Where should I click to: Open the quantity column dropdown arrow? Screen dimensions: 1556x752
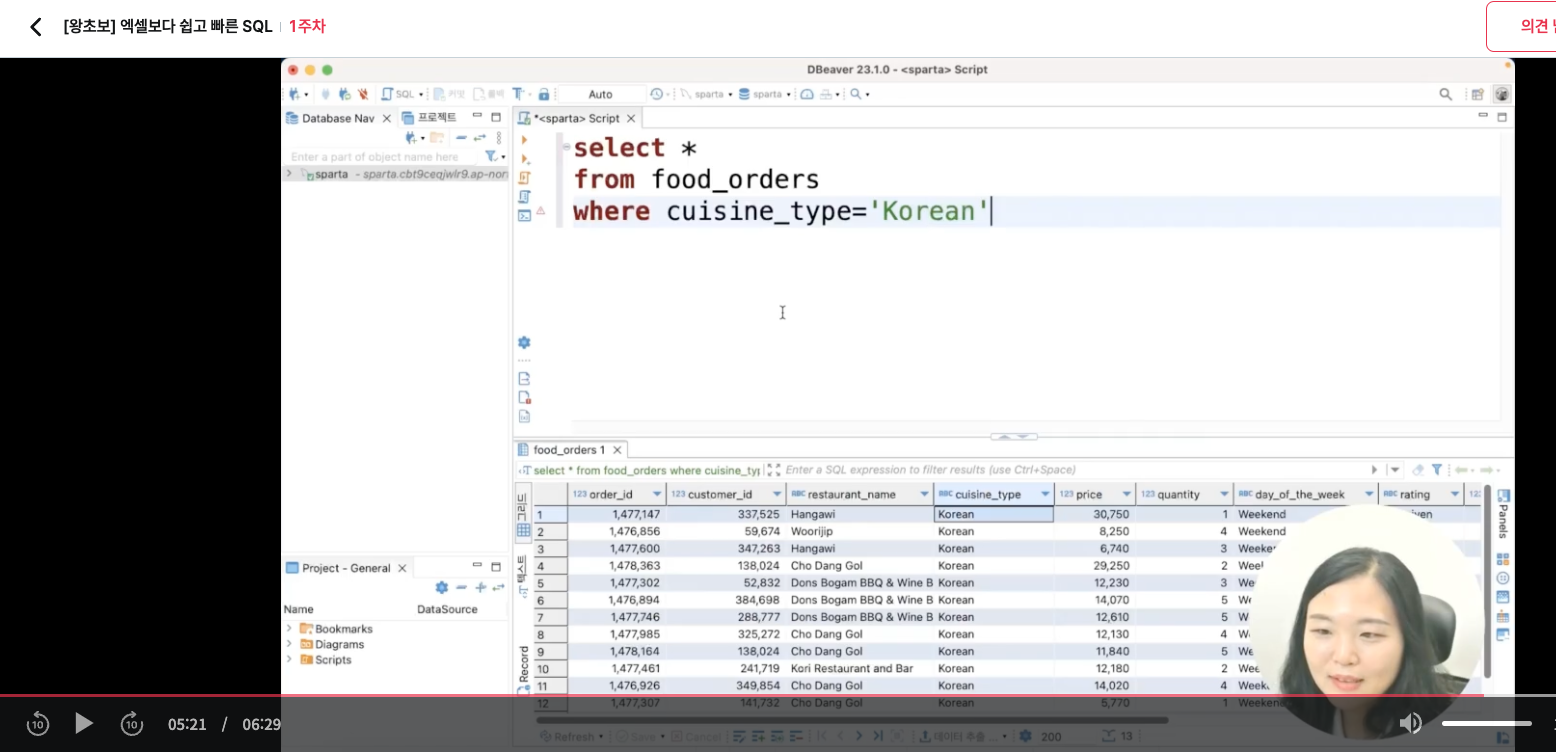tap(1224, 494)
